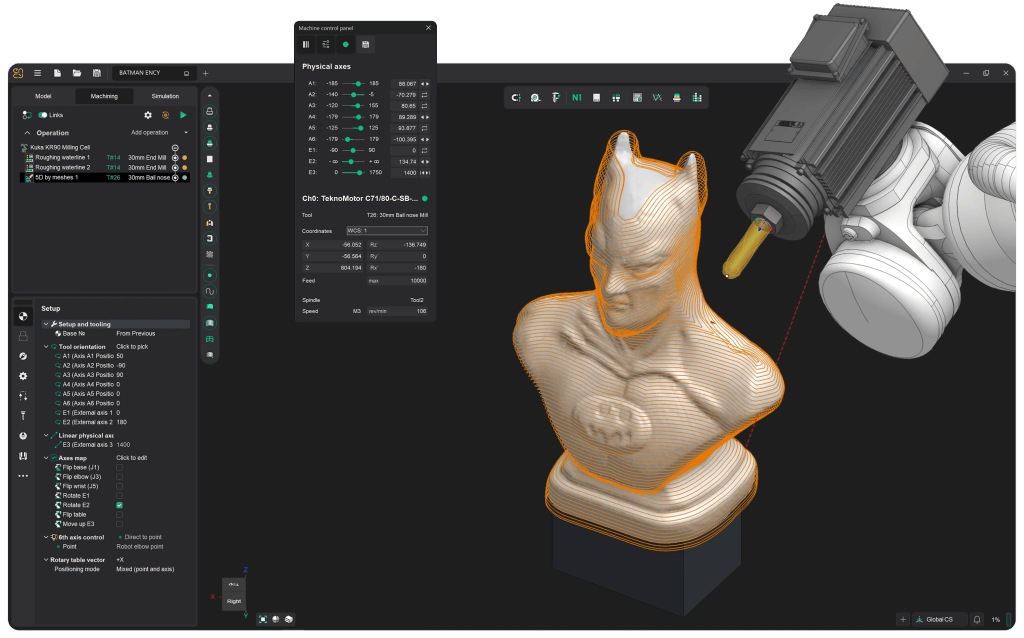Collapse Linear physical axes group
The image size is (1024, 638).
click(46, 436)
